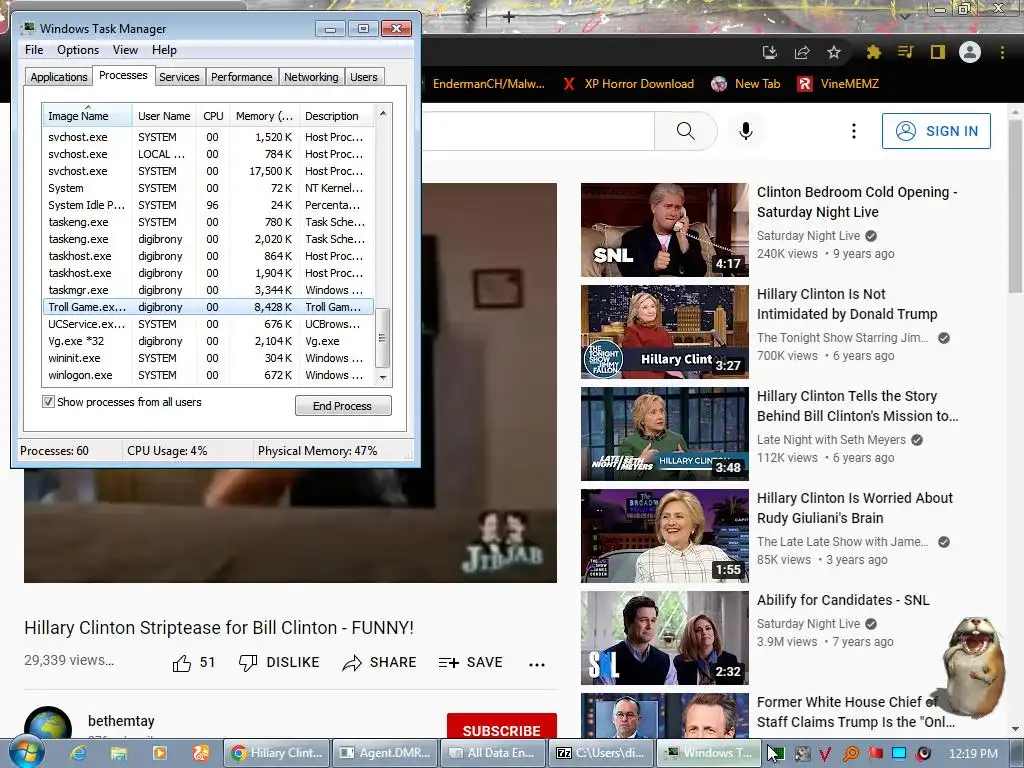The height and width of the screenshot is (768, 1024).
Task: Select the Troll Game.exe process row
Action: (x=208, y=307)
